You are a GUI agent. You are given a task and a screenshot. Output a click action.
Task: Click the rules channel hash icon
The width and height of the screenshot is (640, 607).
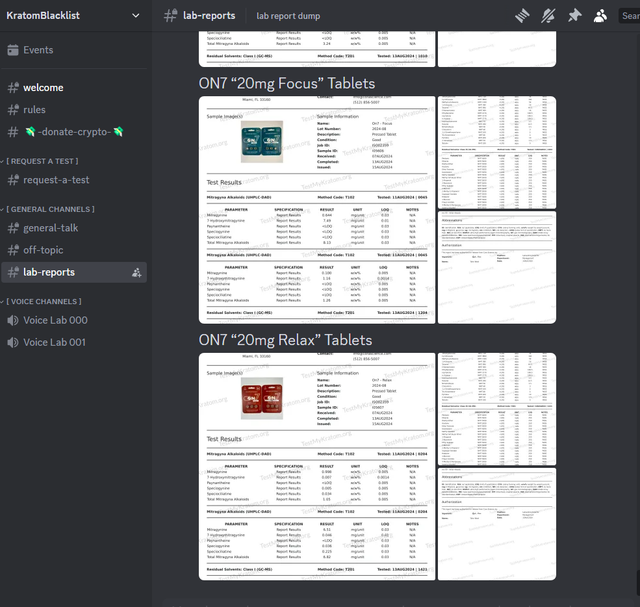tap(13, 109)
